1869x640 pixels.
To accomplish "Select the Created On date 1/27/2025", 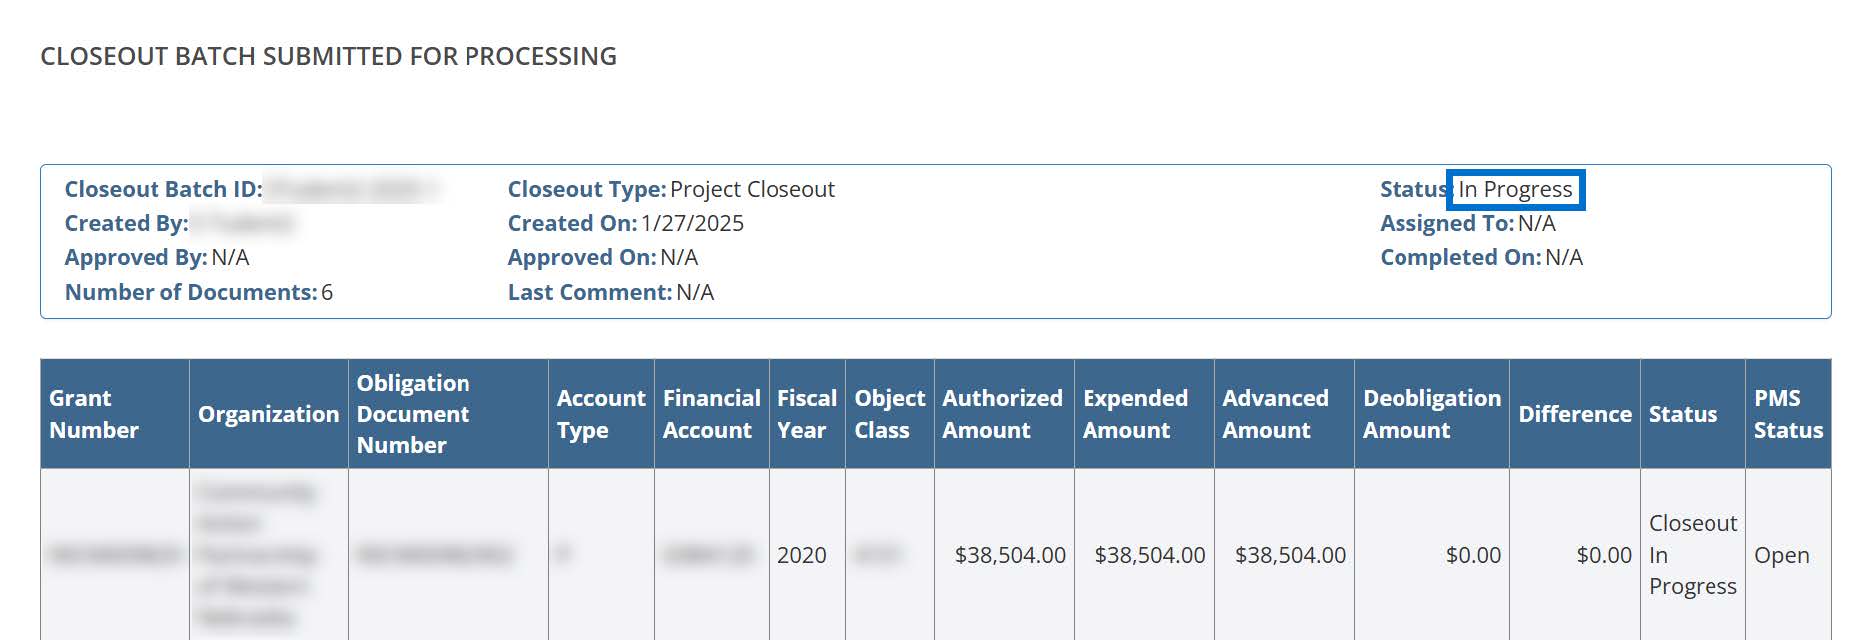I will 692,224.
